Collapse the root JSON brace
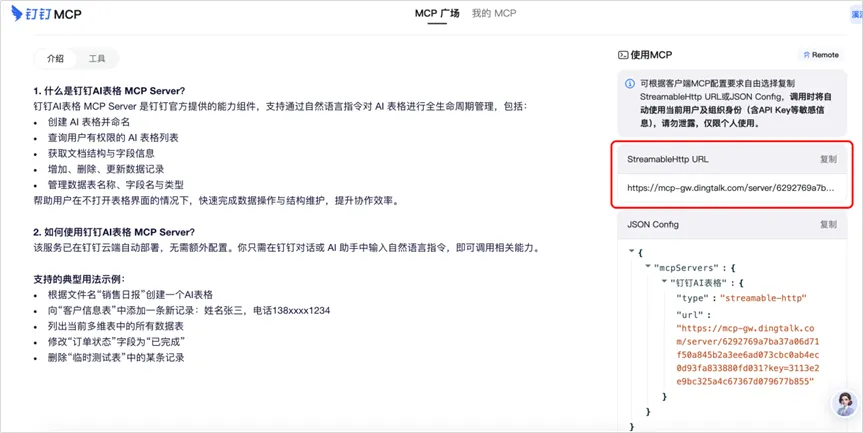The image size is (863, 433). tap(632, 251)
